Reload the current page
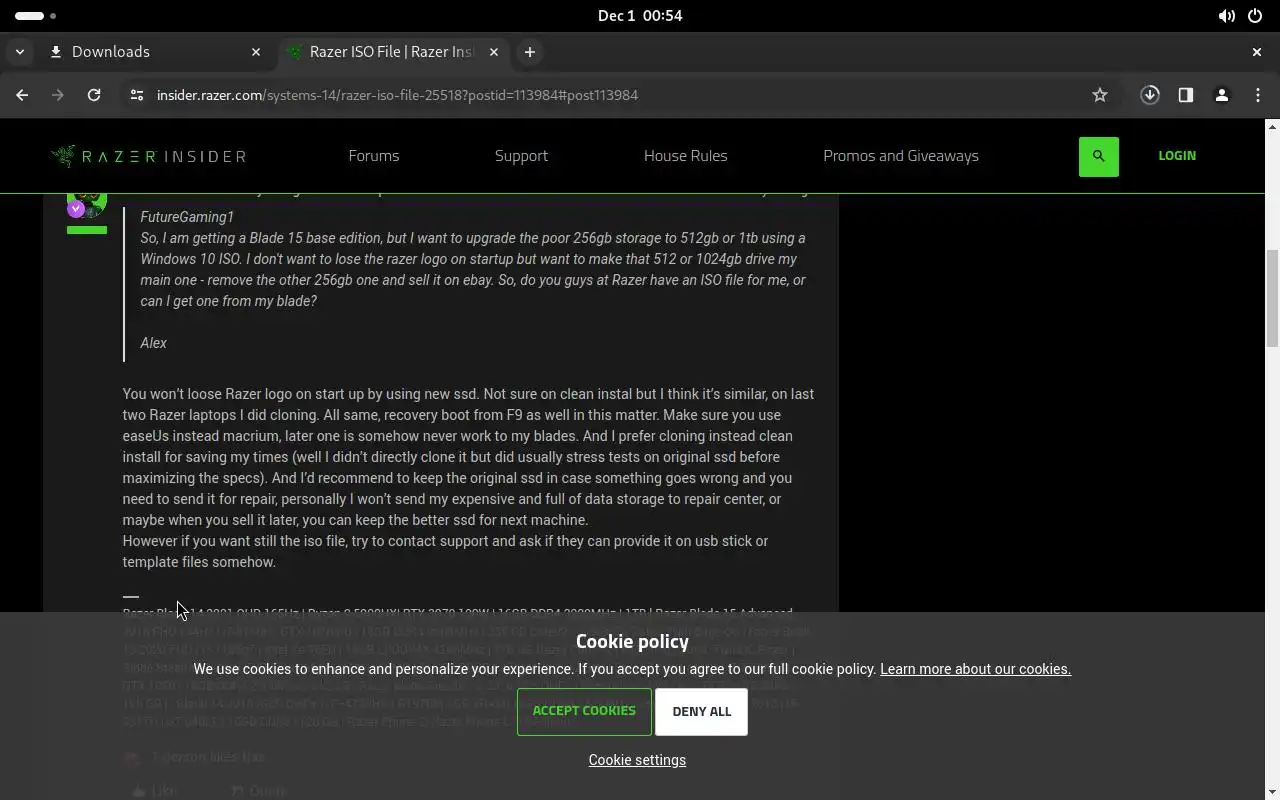 94,95
